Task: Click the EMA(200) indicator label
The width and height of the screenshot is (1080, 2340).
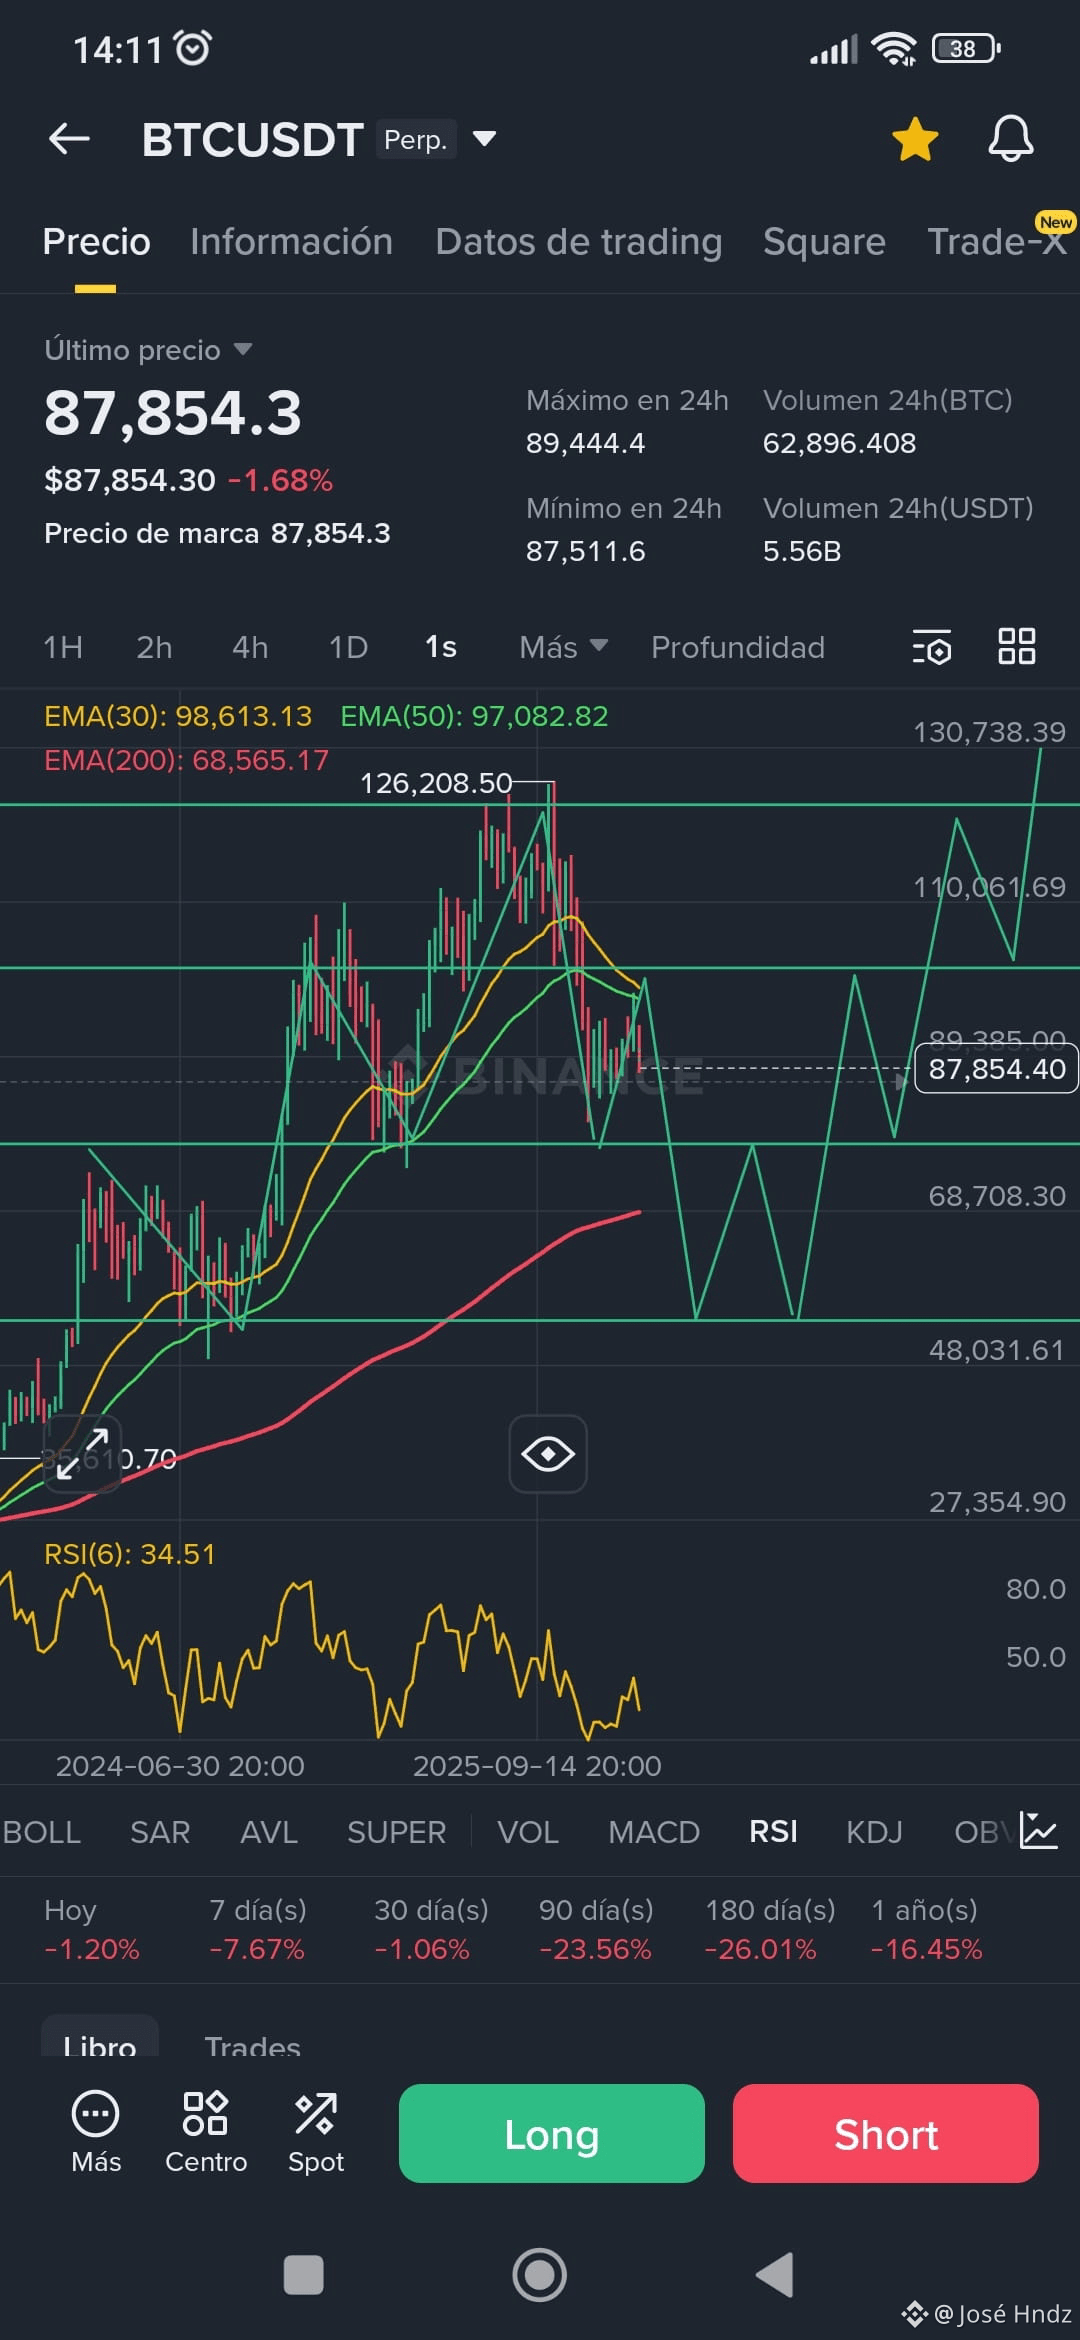Action: (186, 760)
